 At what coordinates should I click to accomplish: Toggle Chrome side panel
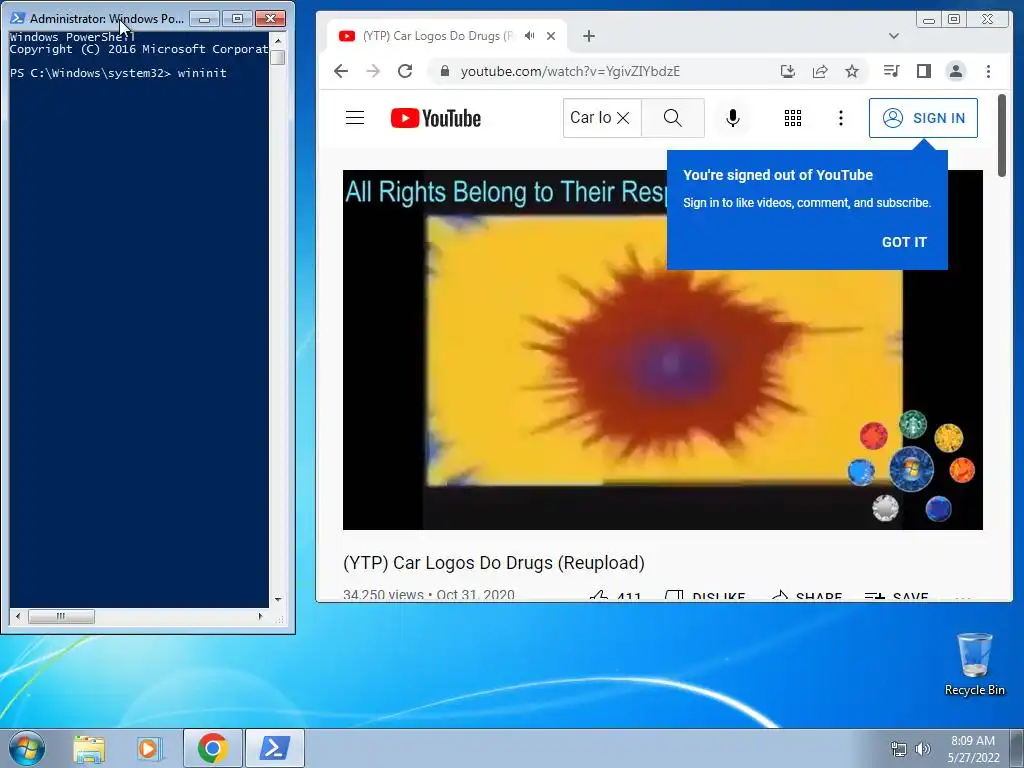tap(923, 71)
